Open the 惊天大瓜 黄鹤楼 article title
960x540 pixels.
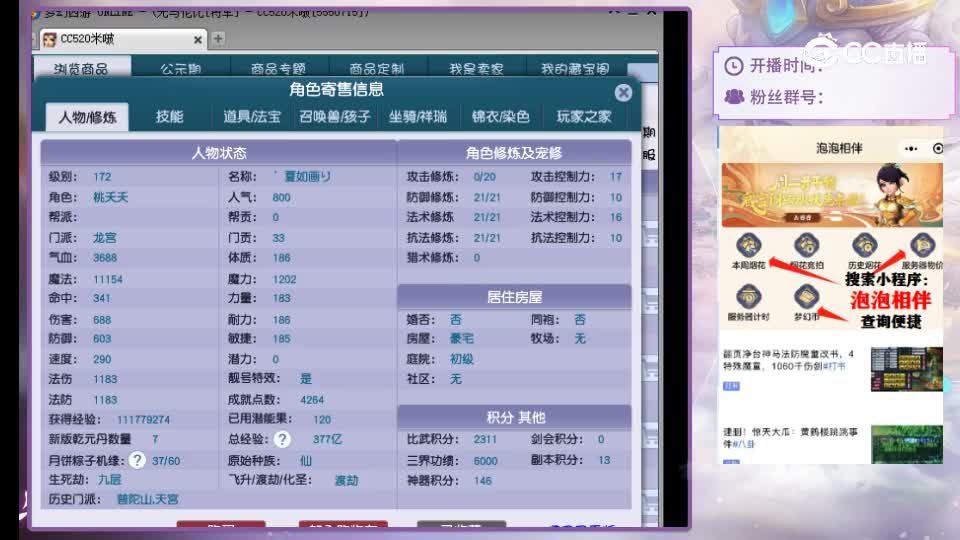(x=790, y=438)
